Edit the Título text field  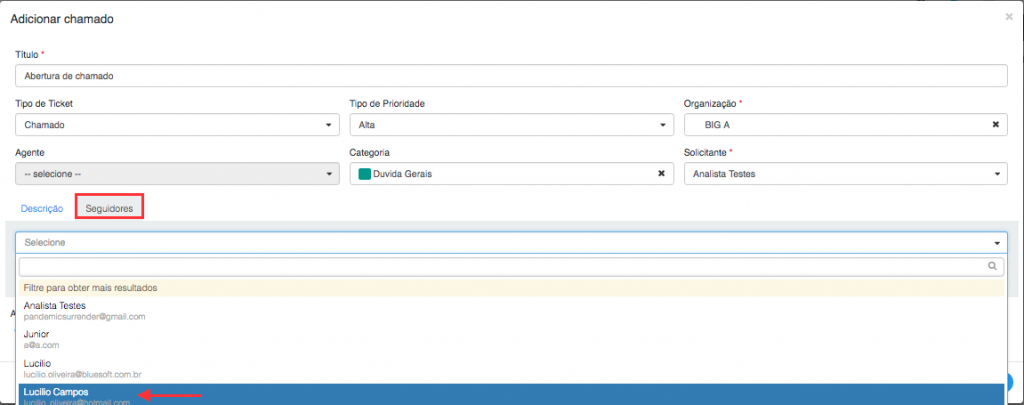pyautogui.click(x=511, y=76)
